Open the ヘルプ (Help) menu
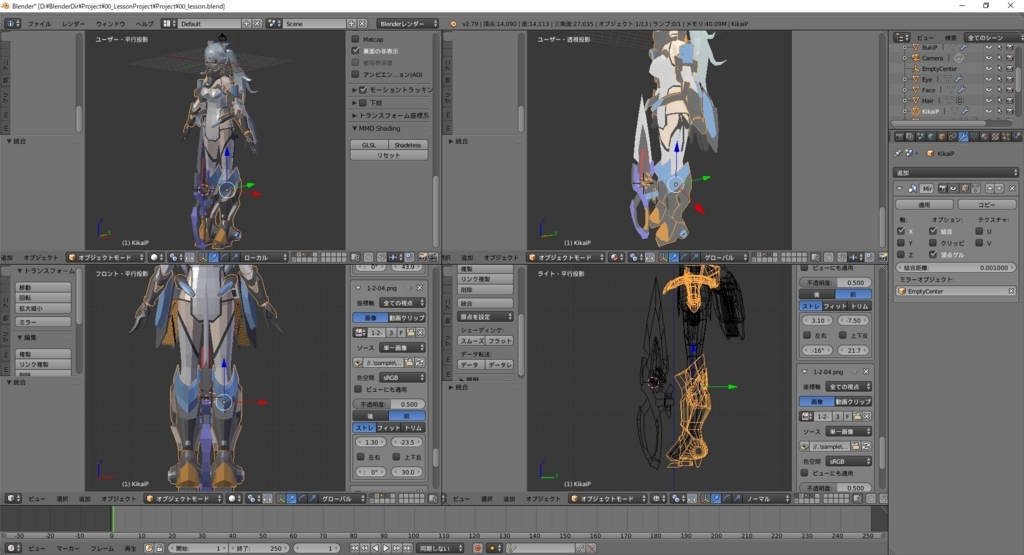The image size is (1024, 555). pos(144,24)
